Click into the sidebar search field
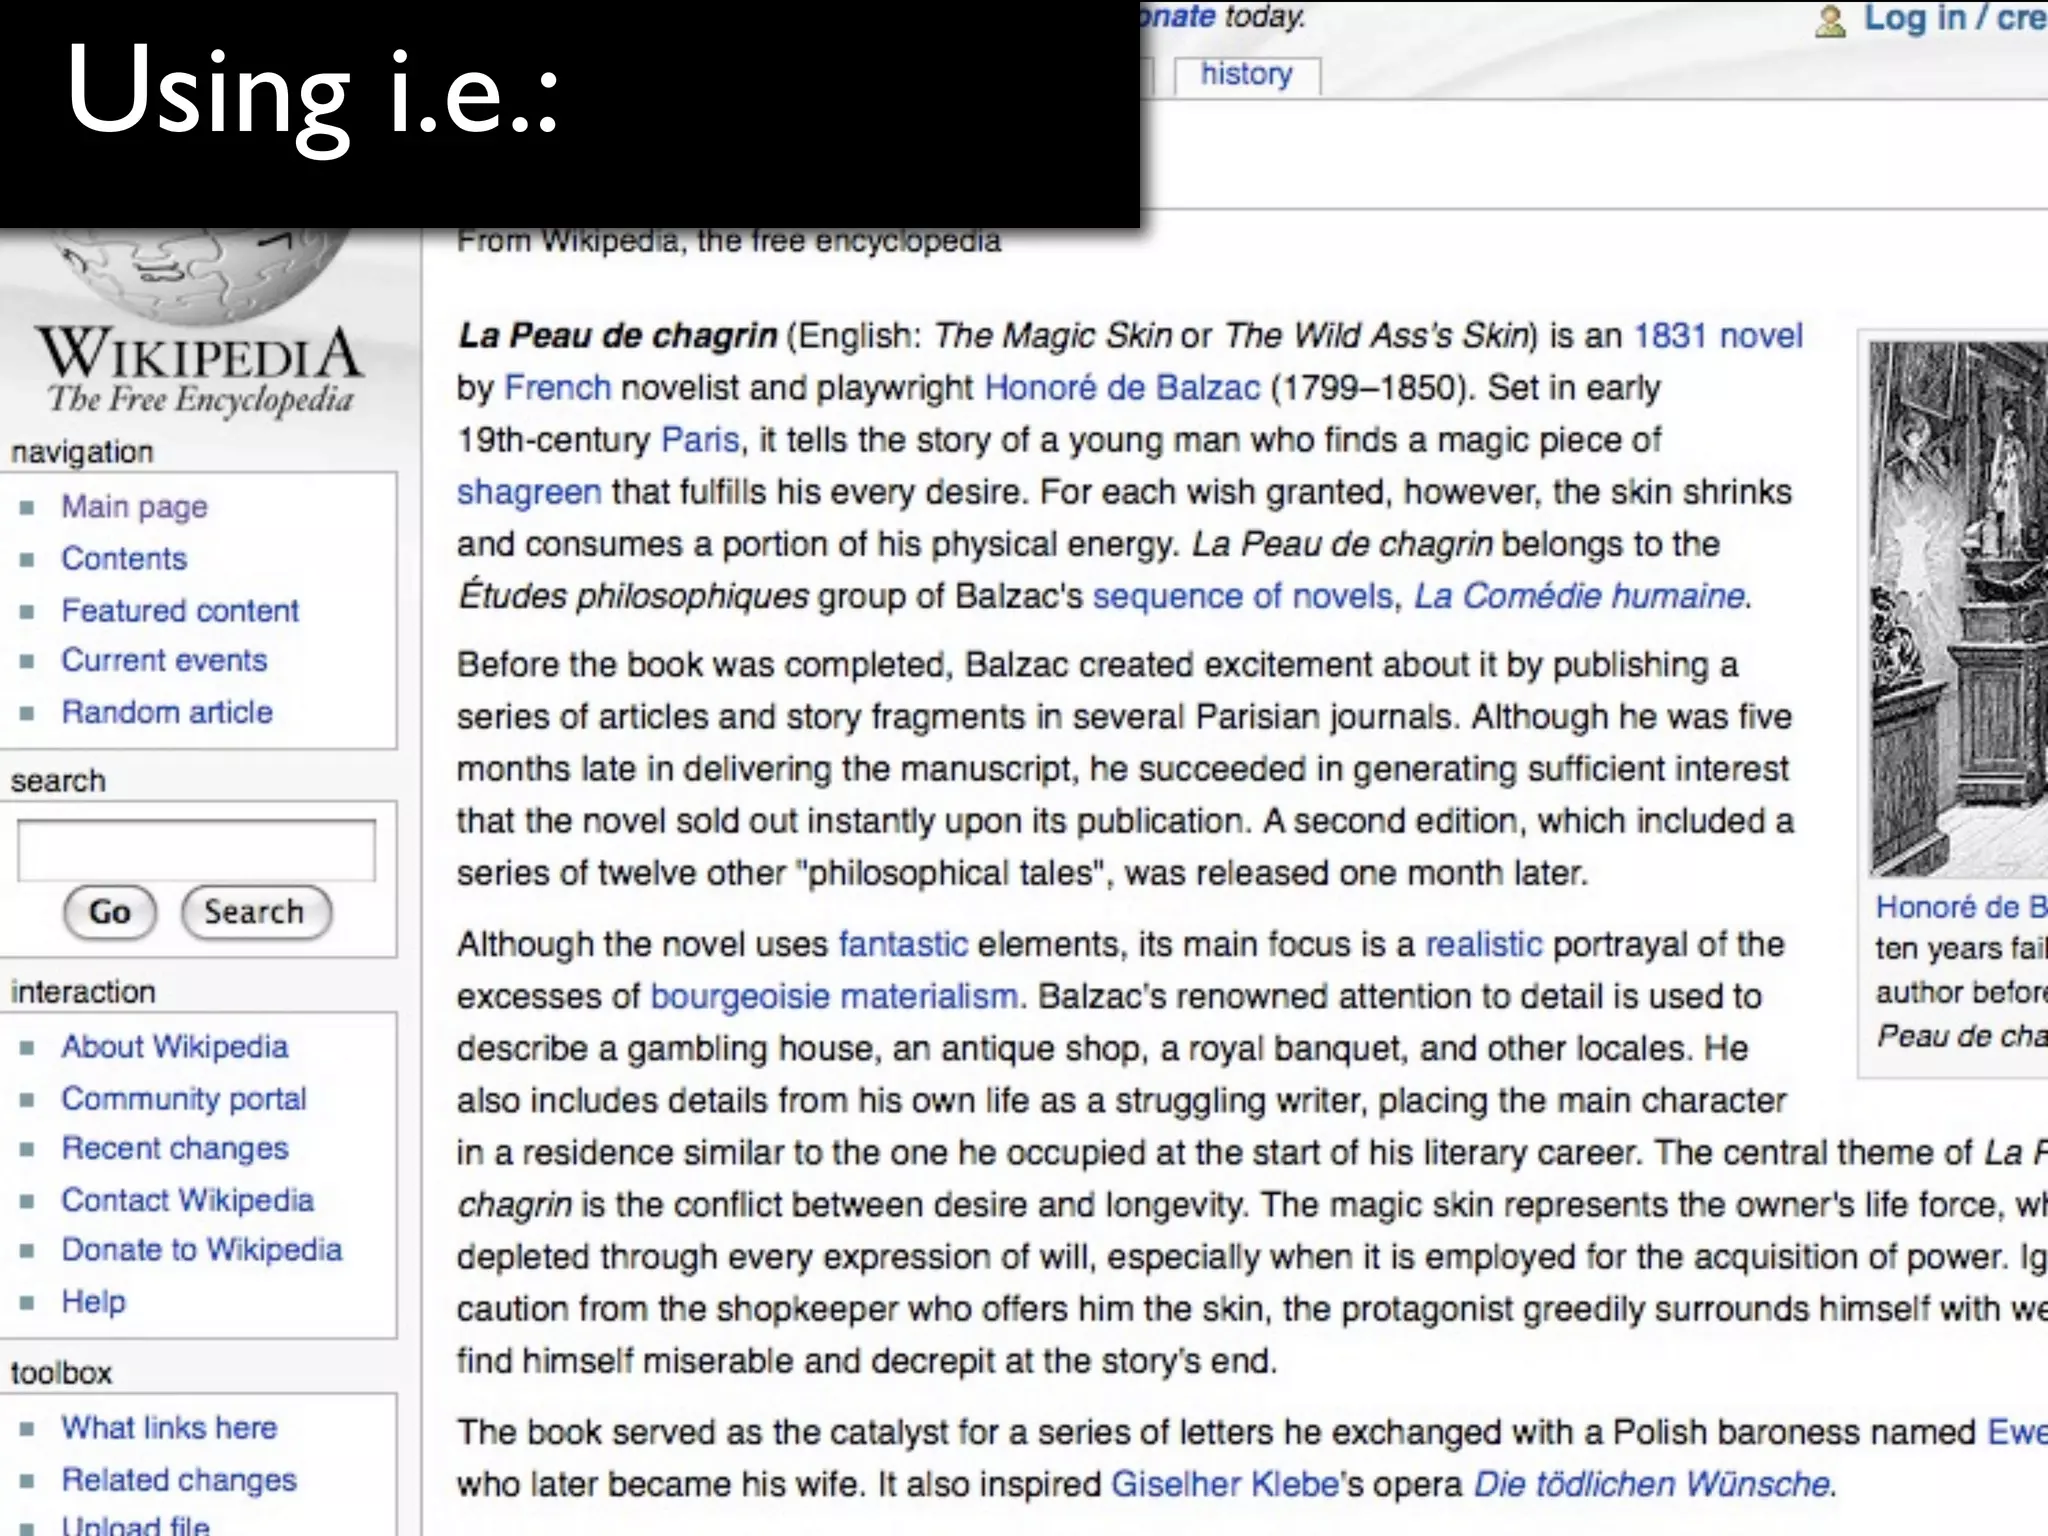The width and height of the screenshot is (2048, 1536). pos(196,851)
